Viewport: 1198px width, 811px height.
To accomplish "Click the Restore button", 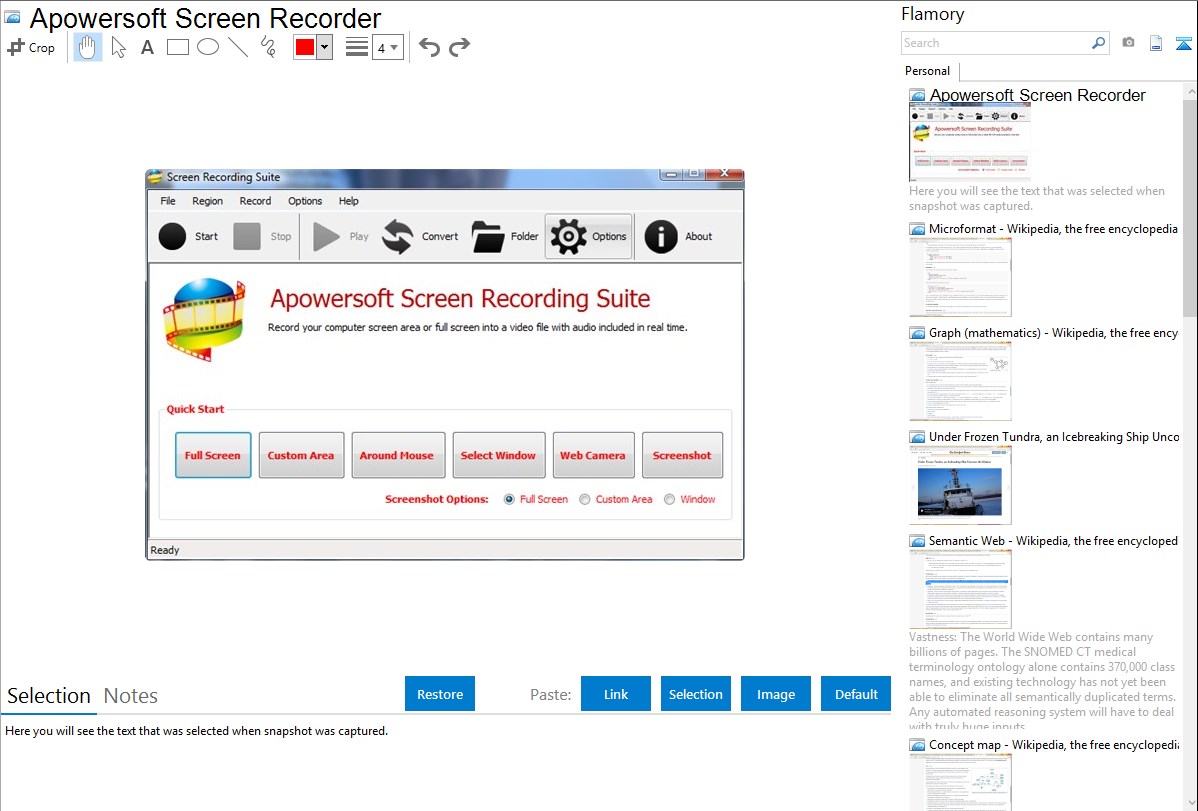I will pos(440,694).
